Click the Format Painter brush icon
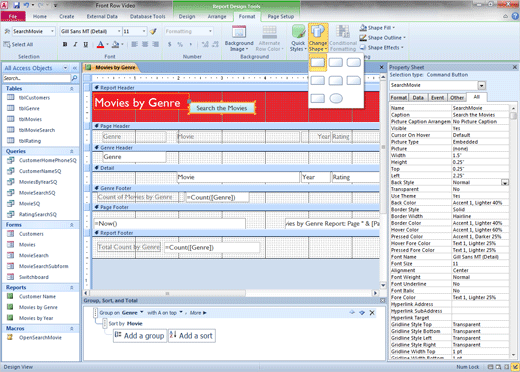The width and height of the screenshot is (520, 372). (x=153, y=31)
